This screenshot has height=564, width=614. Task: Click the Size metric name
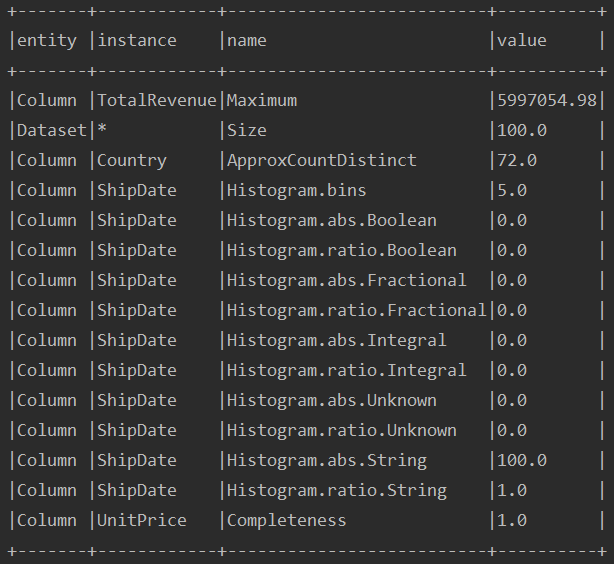click(247, 130)
